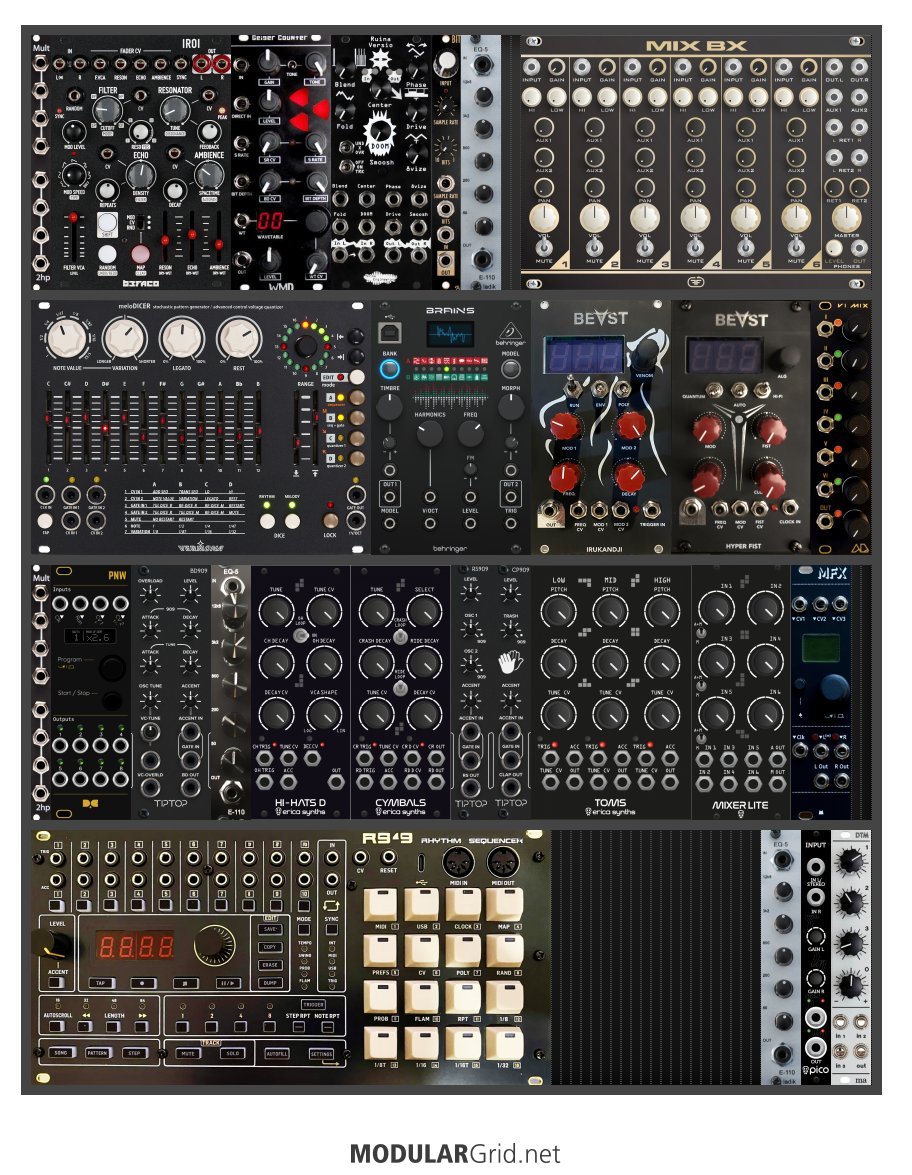Click the MIDI IN port on R949
The image size is (912, 1175).
459,863
